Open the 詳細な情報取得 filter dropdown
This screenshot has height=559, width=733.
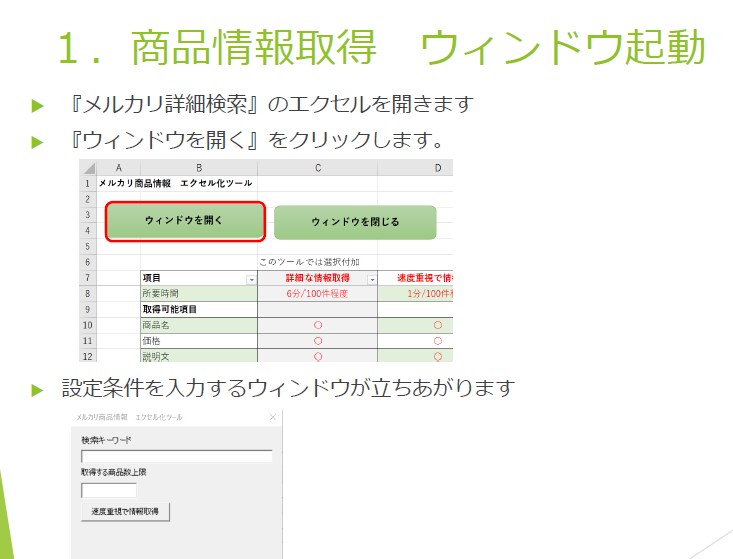pyautogui.click(x=372, y=280)
